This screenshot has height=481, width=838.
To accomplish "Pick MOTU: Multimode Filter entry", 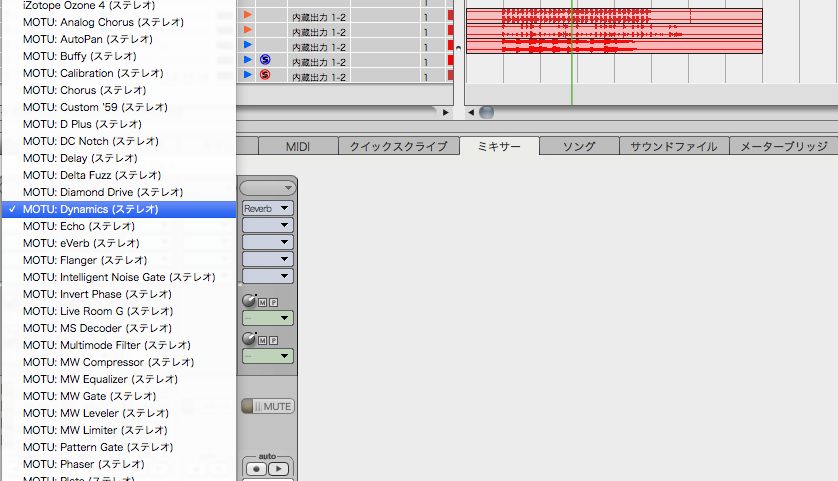I will [119, 345].
